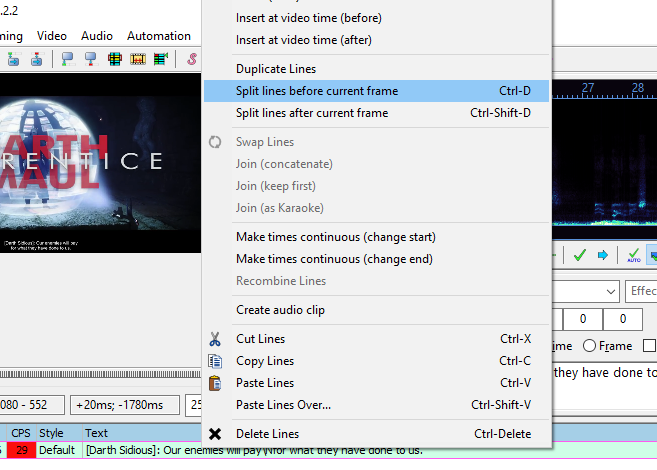Select Create audio clip
The height and width of the screenshot is (470, 657).
(376, 310)
